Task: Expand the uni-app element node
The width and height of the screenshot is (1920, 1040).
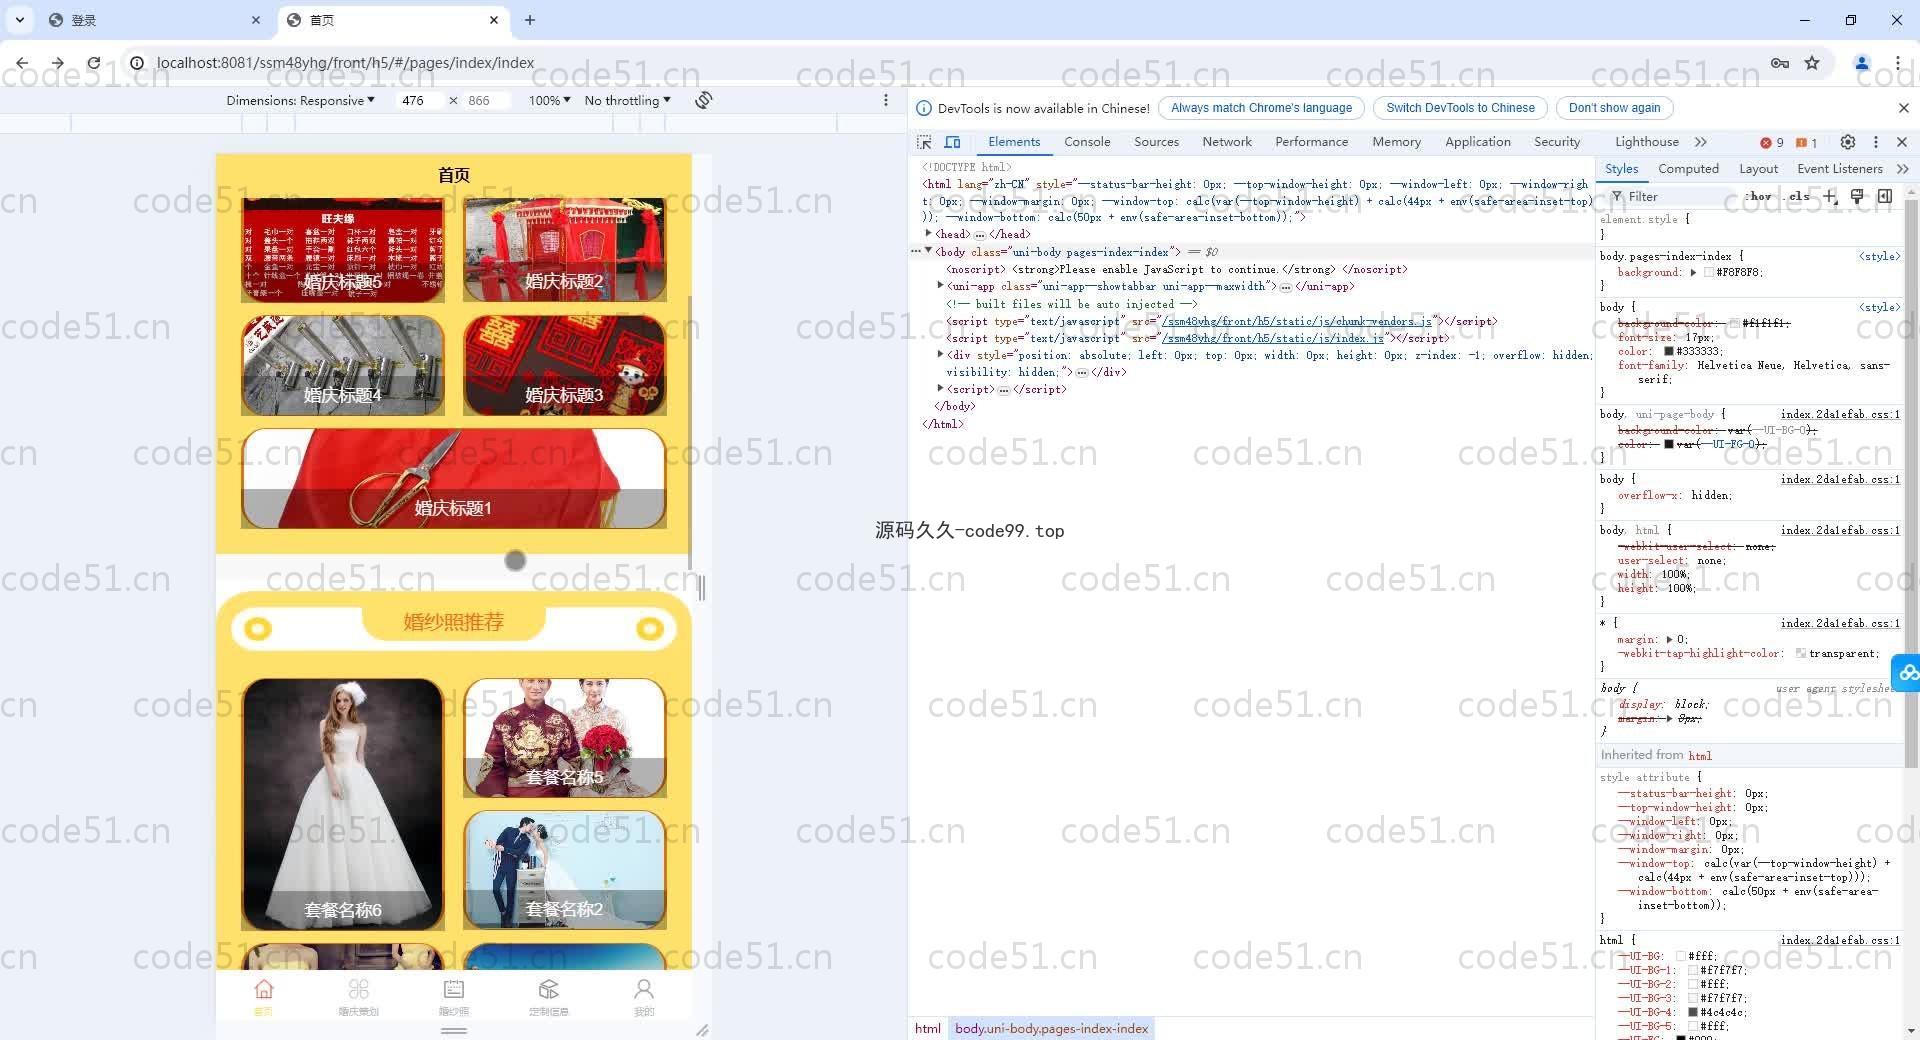Action: coord(940,286)
